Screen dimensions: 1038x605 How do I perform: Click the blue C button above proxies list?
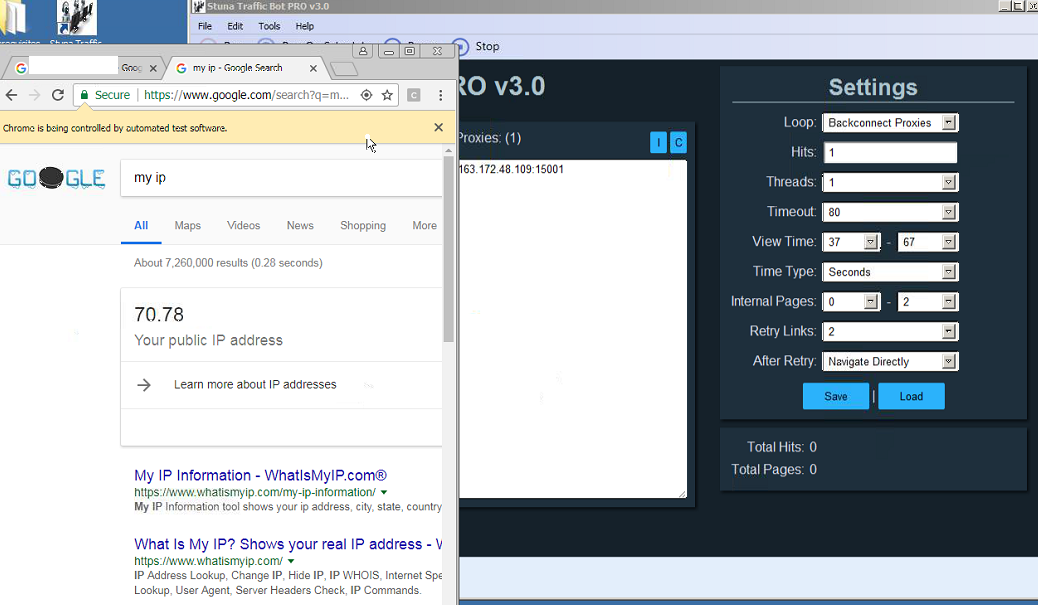click(679, 142)
